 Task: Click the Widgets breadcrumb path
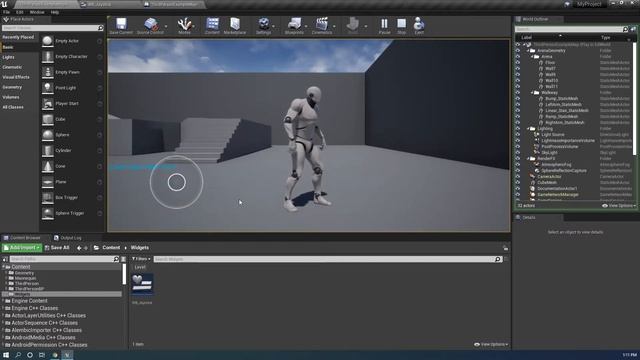tap(140, 248)
